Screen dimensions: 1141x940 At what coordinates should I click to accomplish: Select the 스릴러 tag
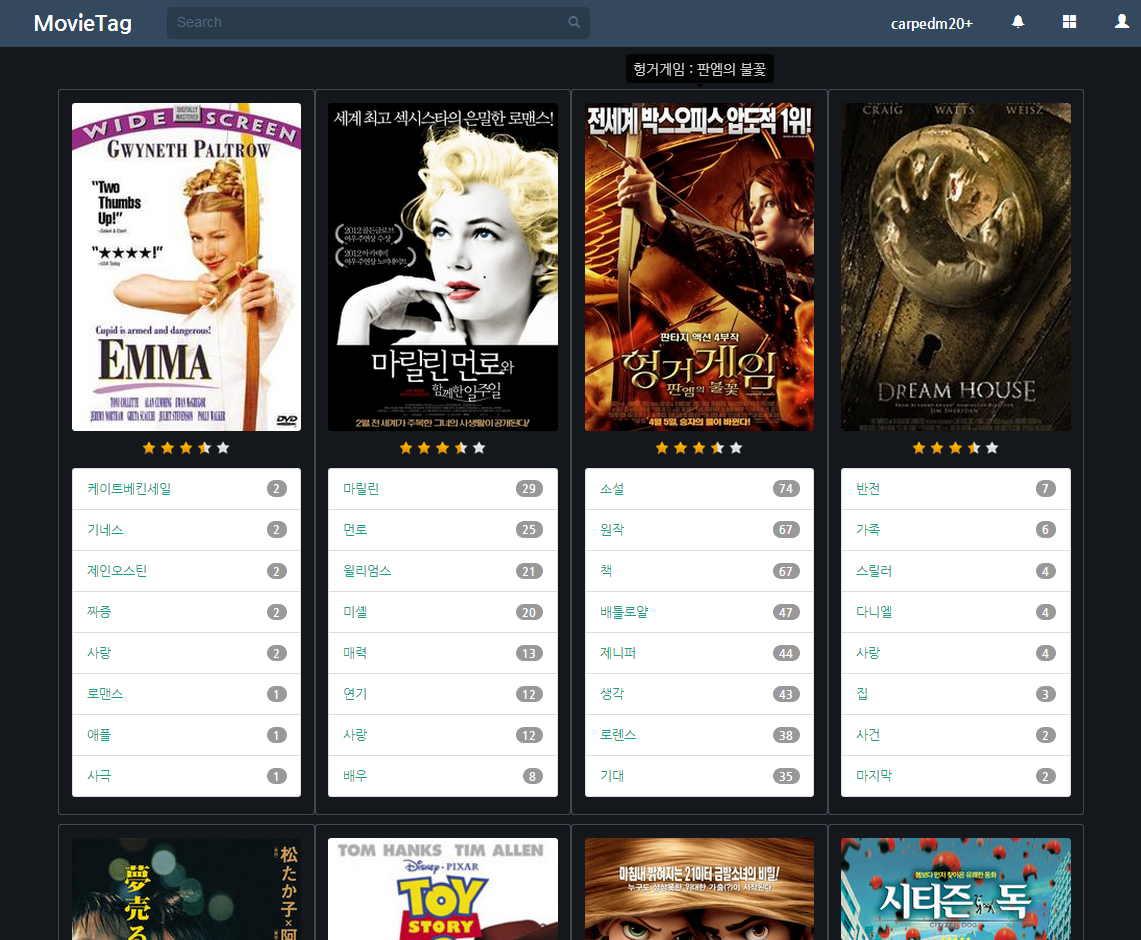(955, 571)
